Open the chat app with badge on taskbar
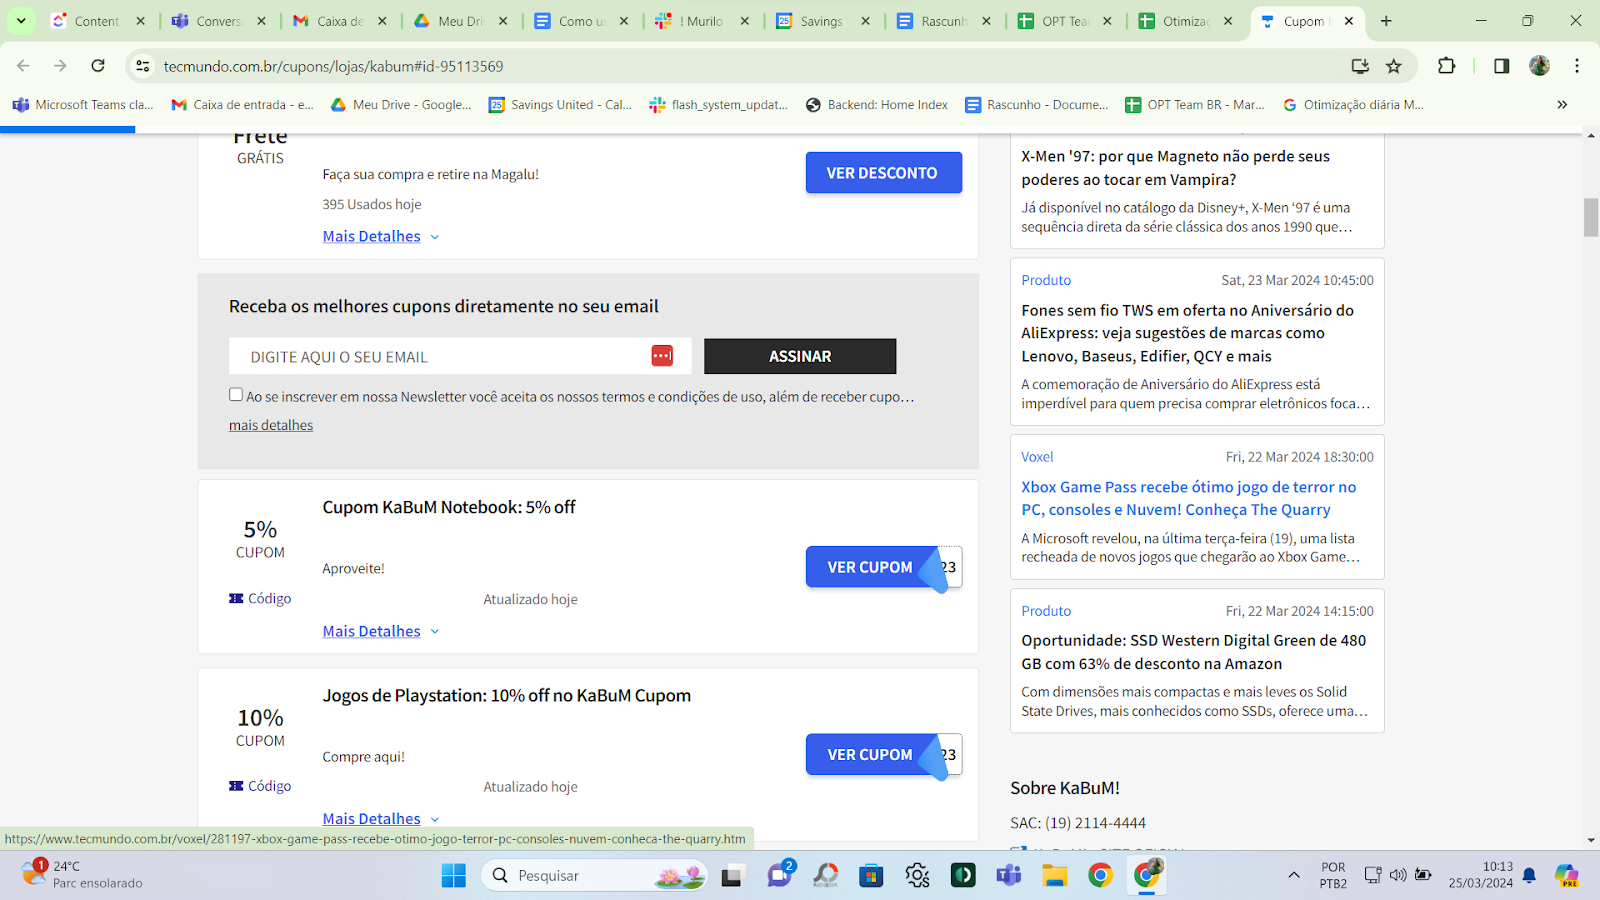This screenshot has width=1600, height=900. 780,874
